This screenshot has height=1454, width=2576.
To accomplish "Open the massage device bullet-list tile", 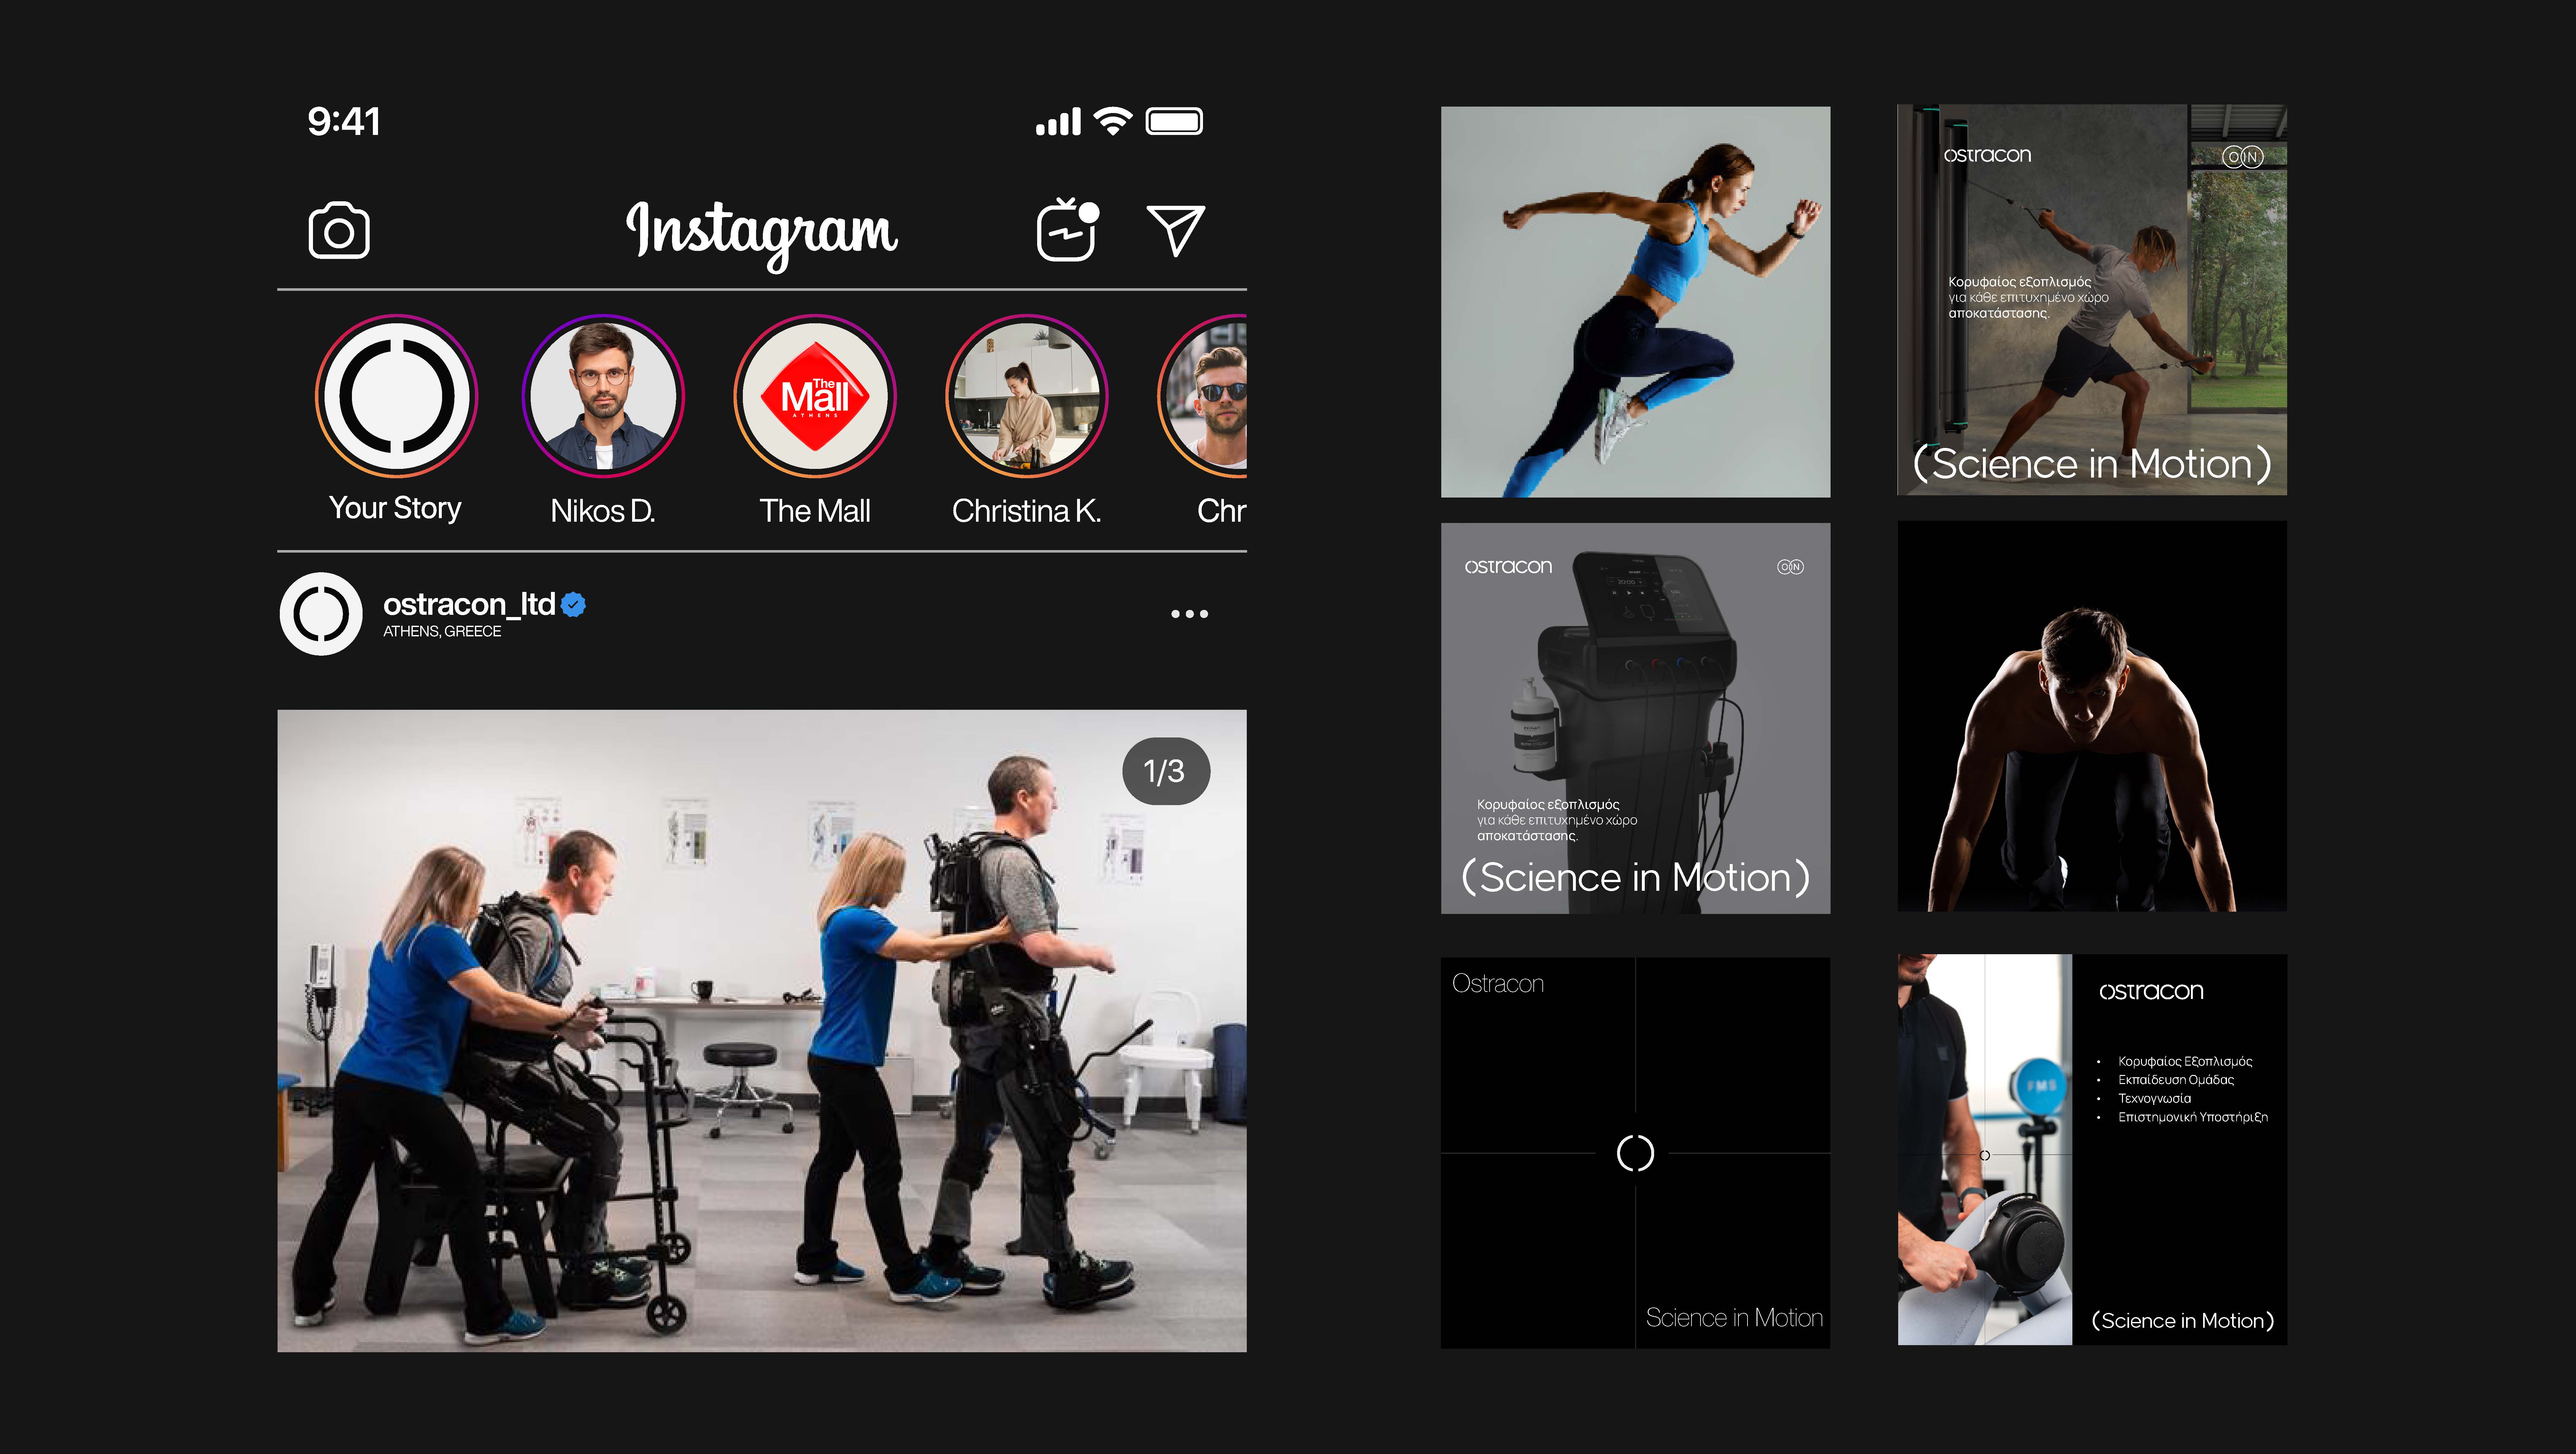I will point(2092,1150).
